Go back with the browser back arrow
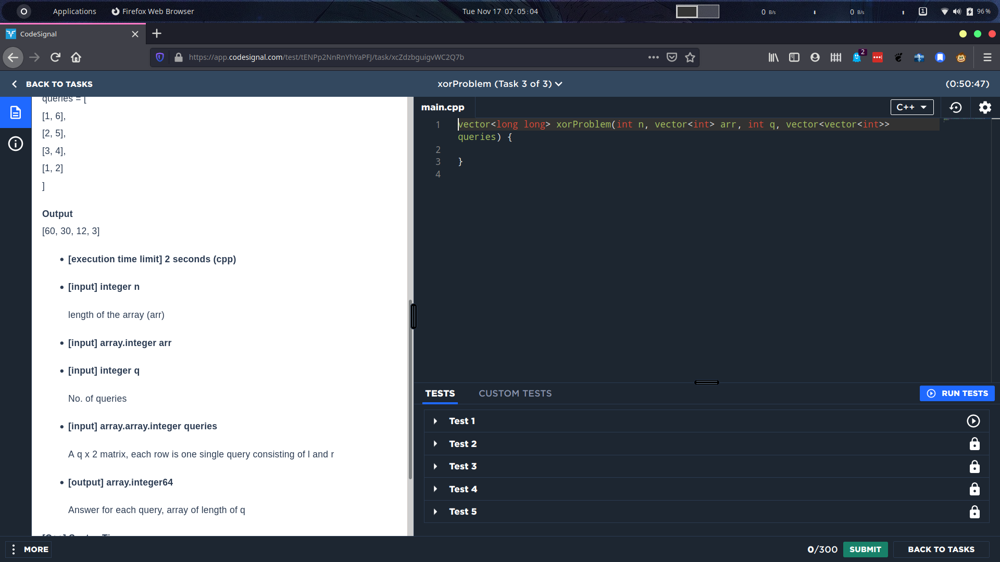The image size is (1000, 562). (x=13, y=57)
